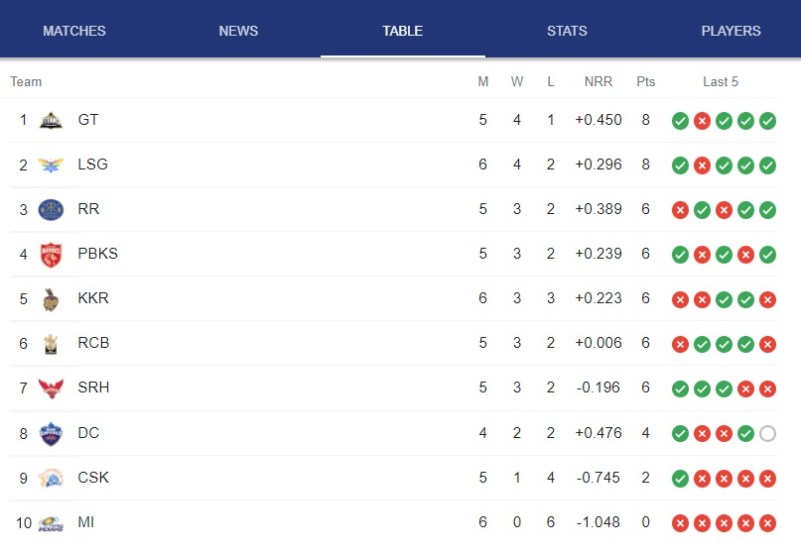The height and width of the screenshot is (552, 801).
Task: Open the PBKS team name link
Action: pyautogui.click(x=98, y=254)
